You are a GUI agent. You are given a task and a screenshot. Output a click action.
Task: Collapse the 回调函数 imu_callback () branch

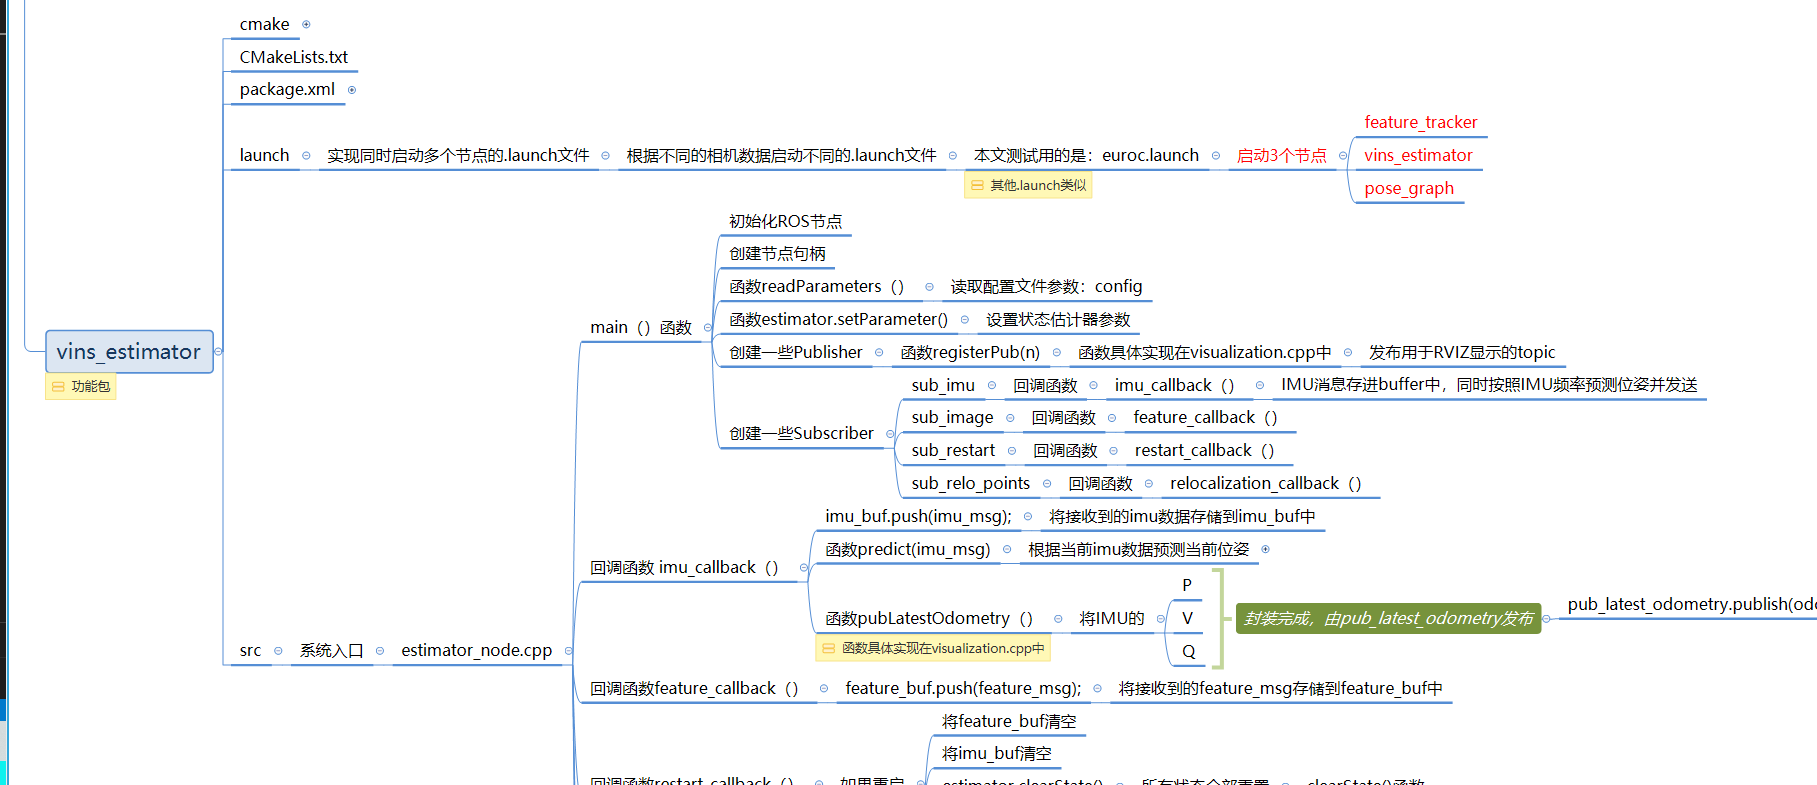804,568
